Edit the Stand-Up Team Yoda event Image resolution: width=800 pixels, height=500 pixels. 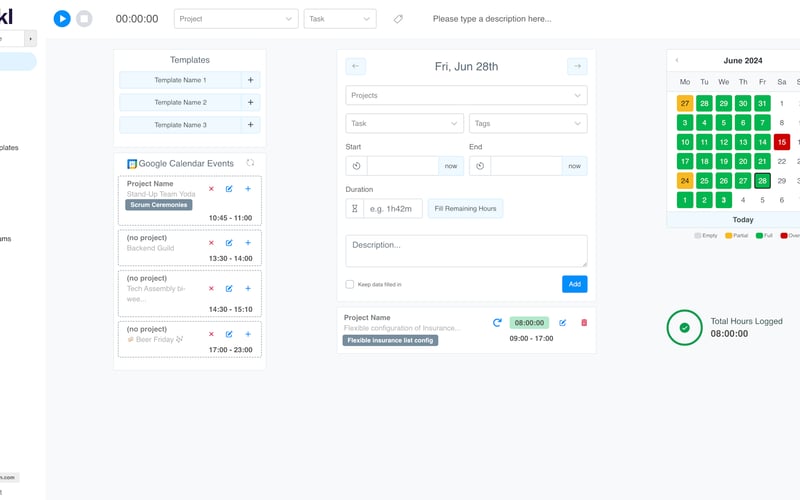click(x=229, y=189)
